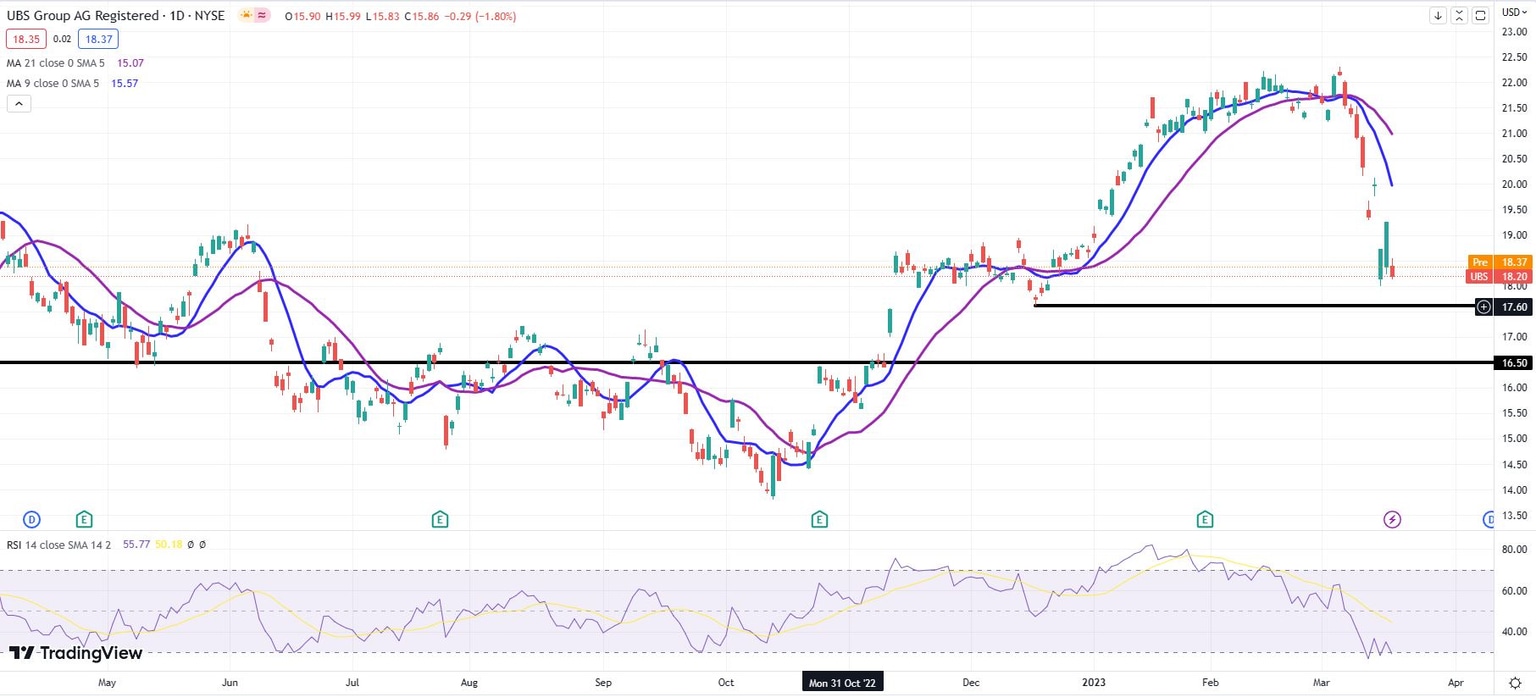Click the 0.02 spread value
This screenshot has height=696, width=1536.
pyautogui.click(x=61, y=39)
